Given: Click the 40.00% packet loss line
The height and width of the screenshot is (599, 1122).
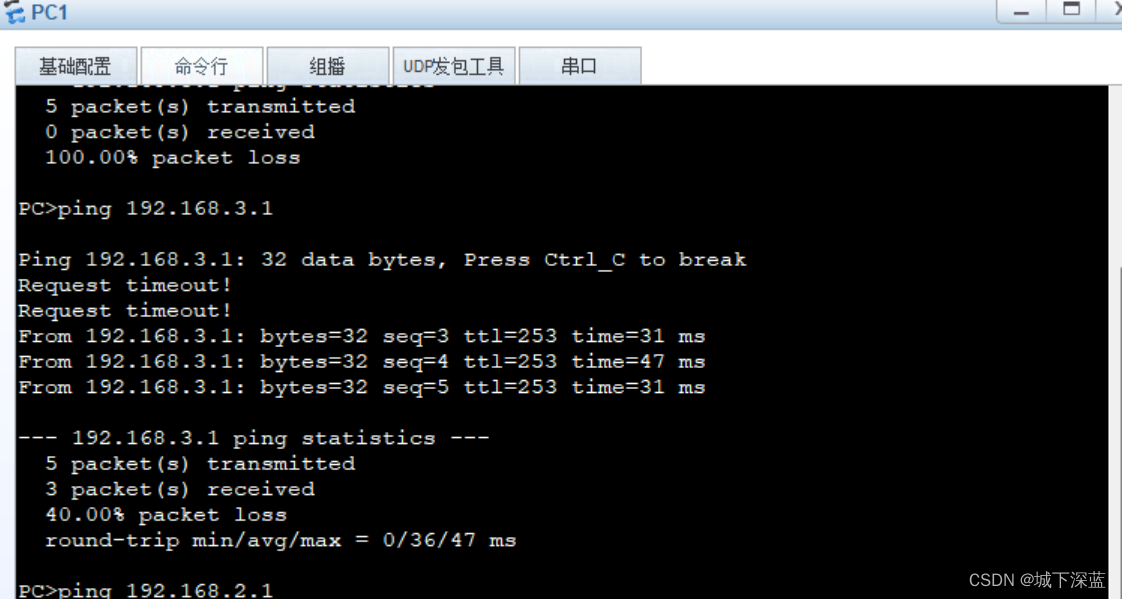Looking at the screenshot, I should click(x=166, y=515).
